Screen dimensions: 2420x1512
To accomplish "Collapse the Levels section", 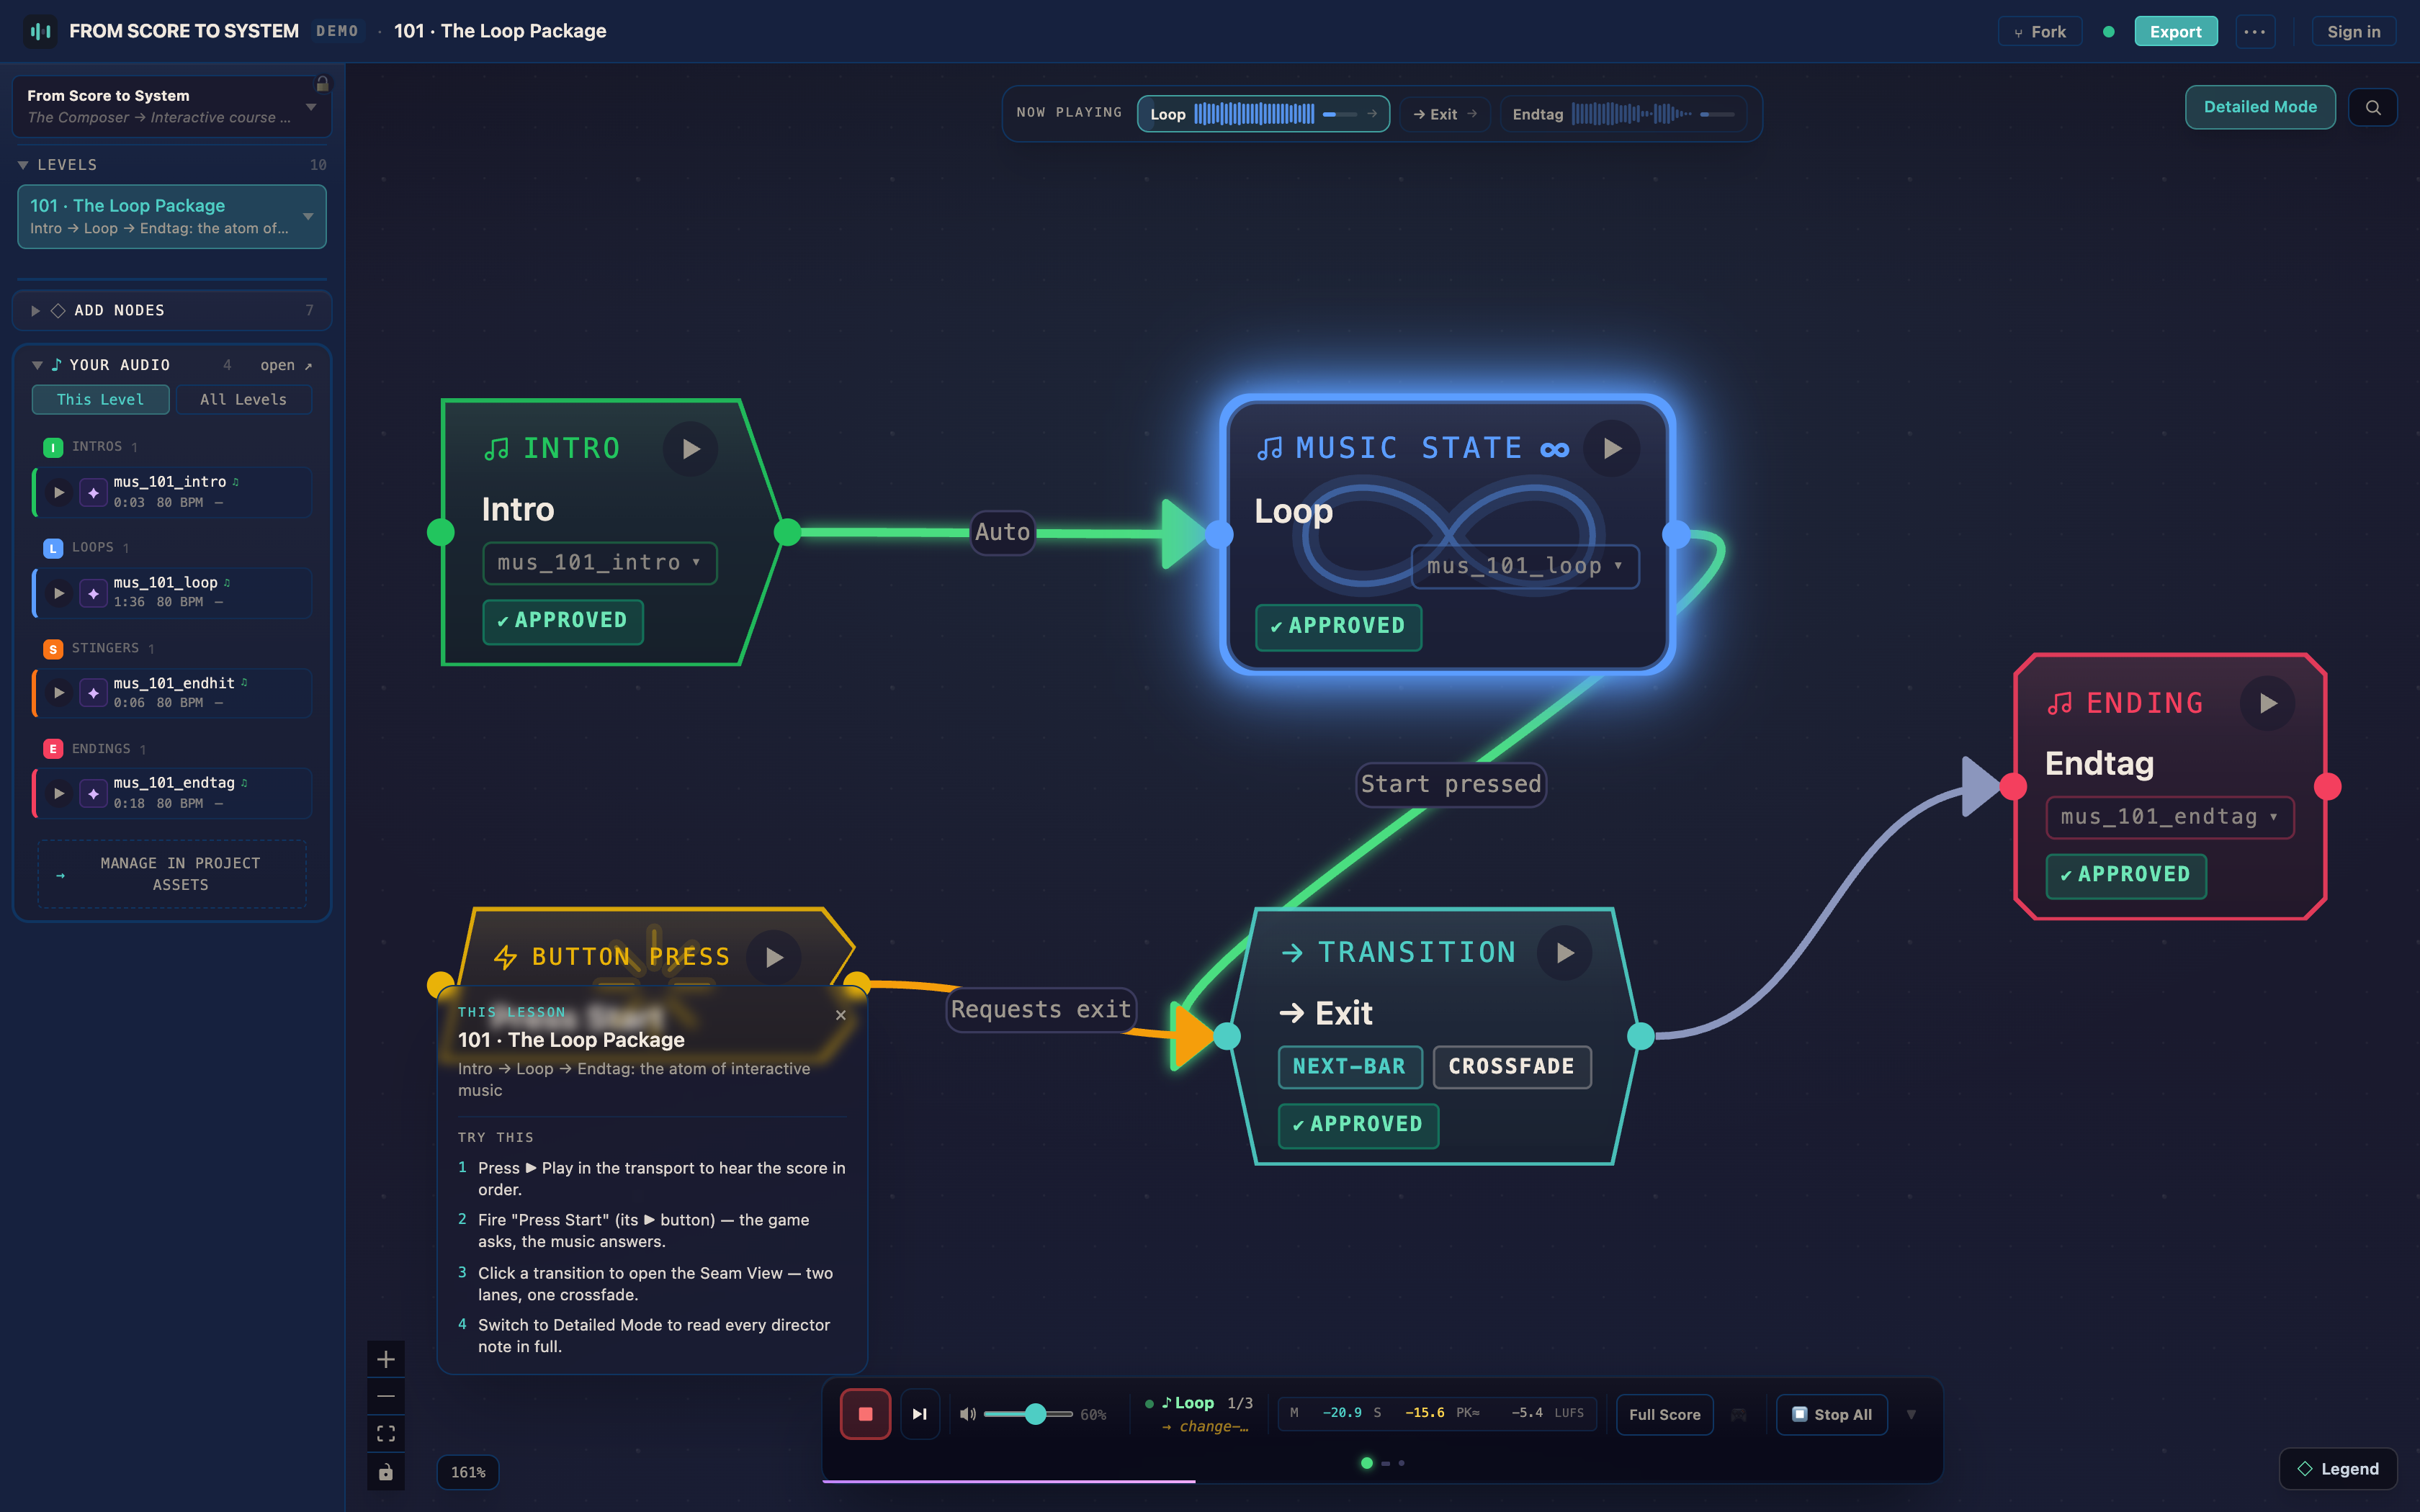I will pos(172,165).
